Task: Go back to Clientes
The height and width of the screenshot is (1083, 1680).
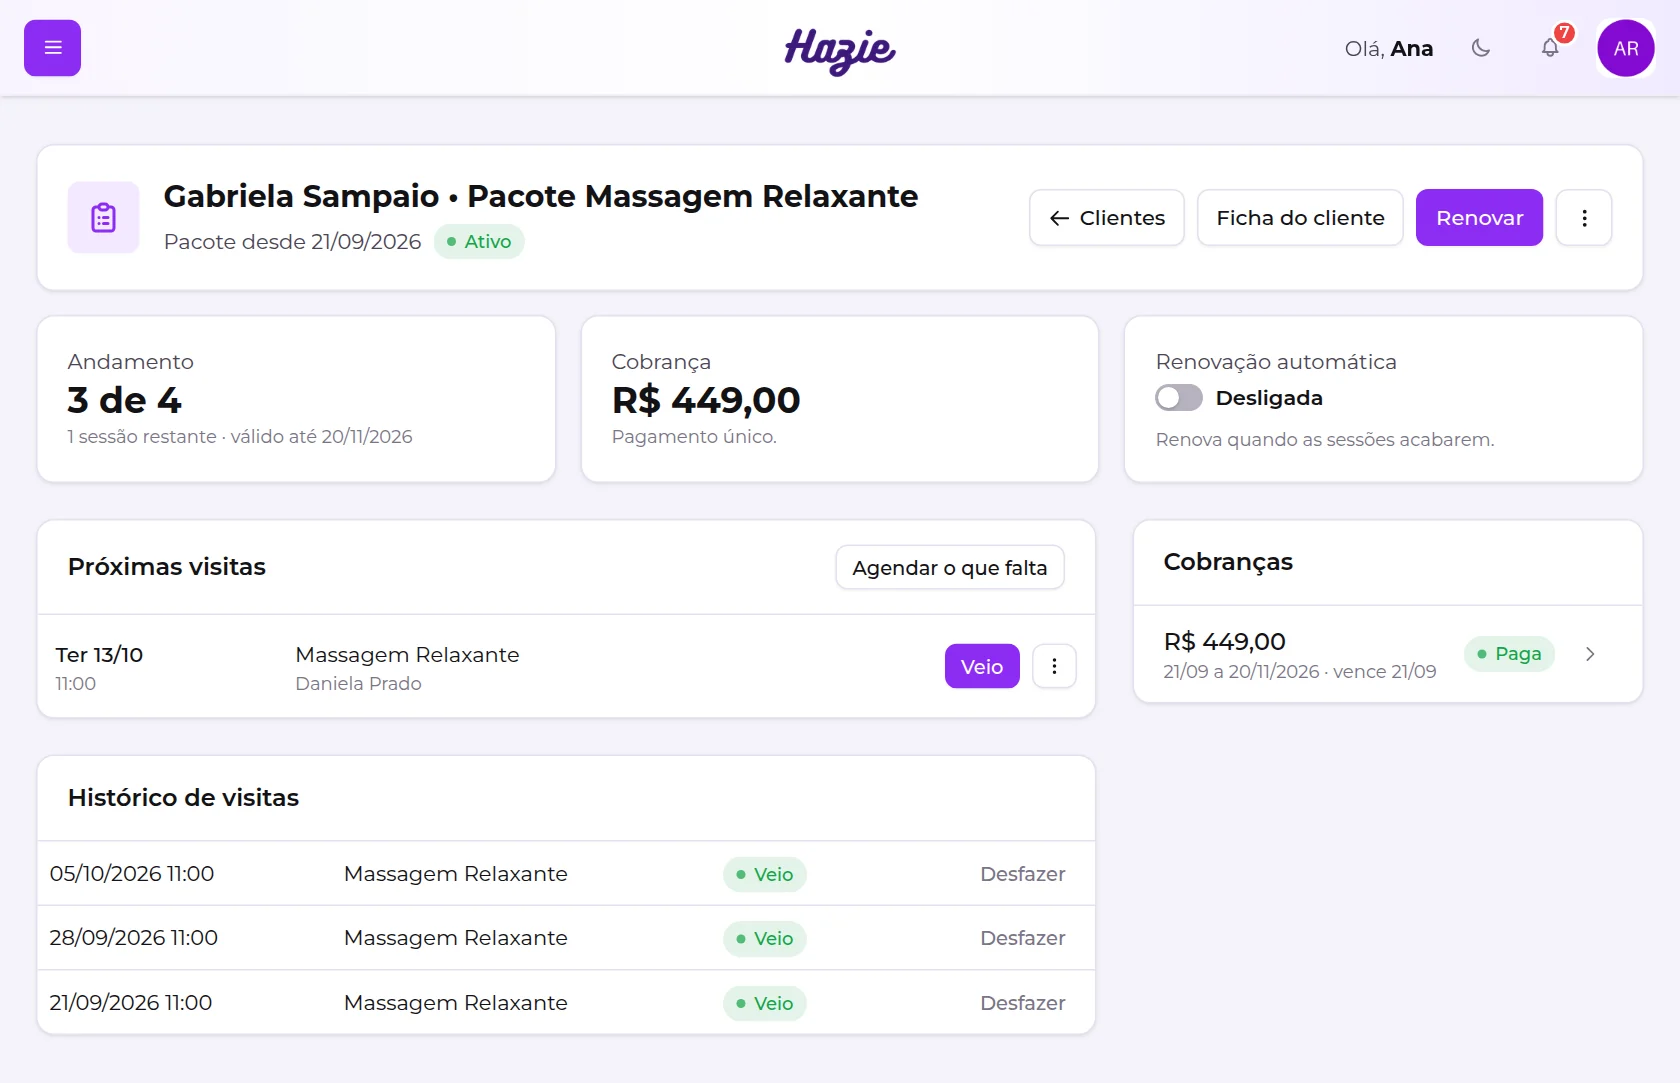Action: [x=1107, y=218]
